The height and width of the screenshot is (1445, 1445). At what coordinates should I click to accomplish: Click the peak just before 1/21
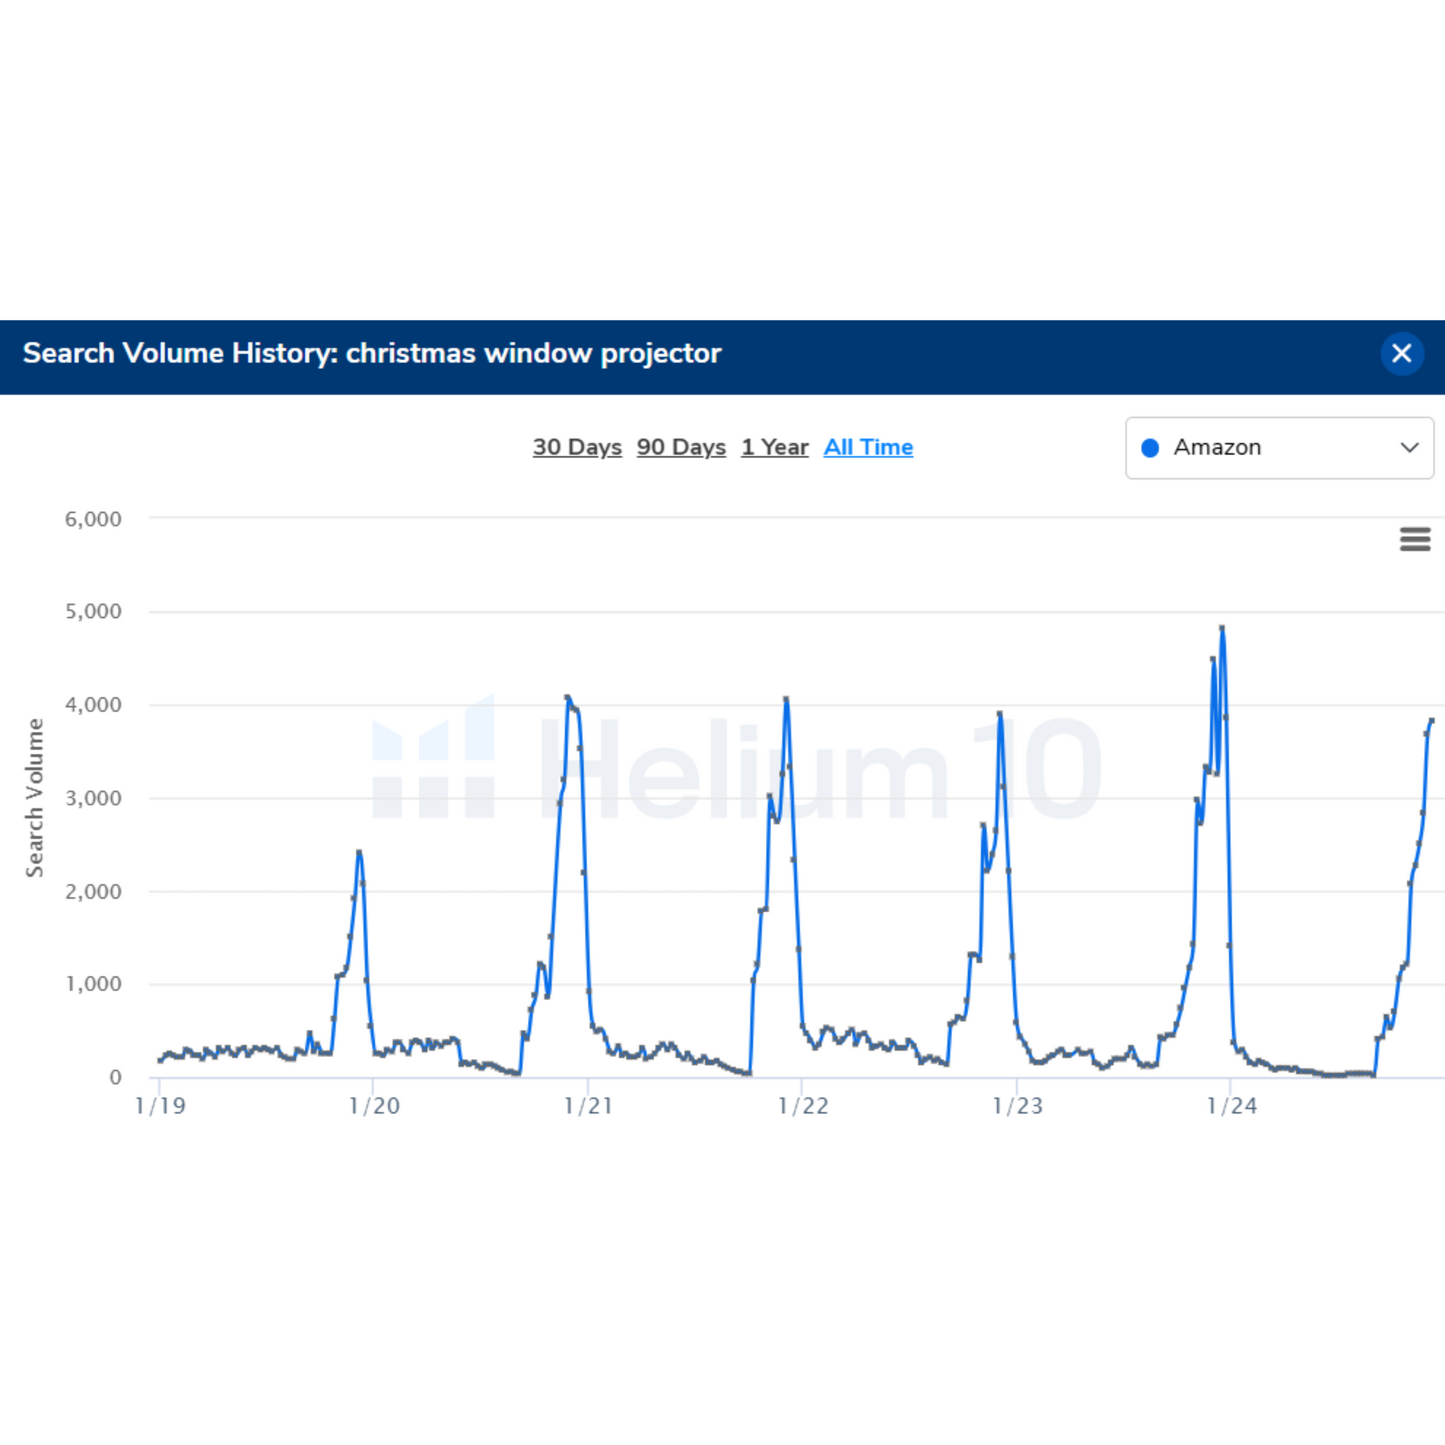click(568, 697)
